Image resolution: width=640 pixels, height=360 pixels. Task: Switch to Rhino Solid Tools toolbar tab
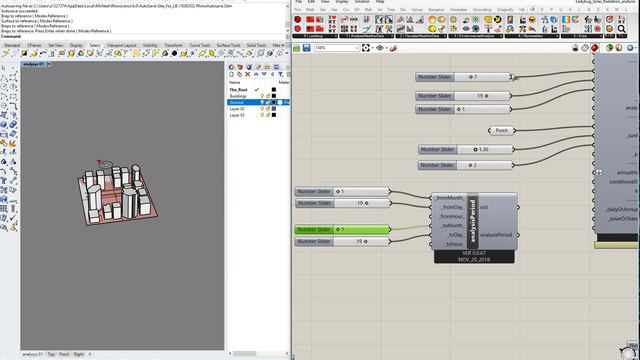click(256, 45)
